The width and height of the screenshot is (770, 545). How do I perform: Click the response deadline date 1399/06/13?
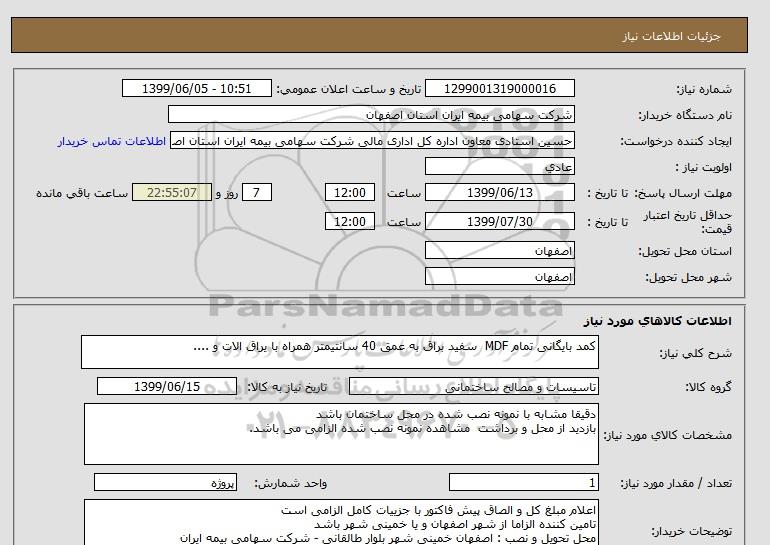pyautogui.click(x=499, y=192)
